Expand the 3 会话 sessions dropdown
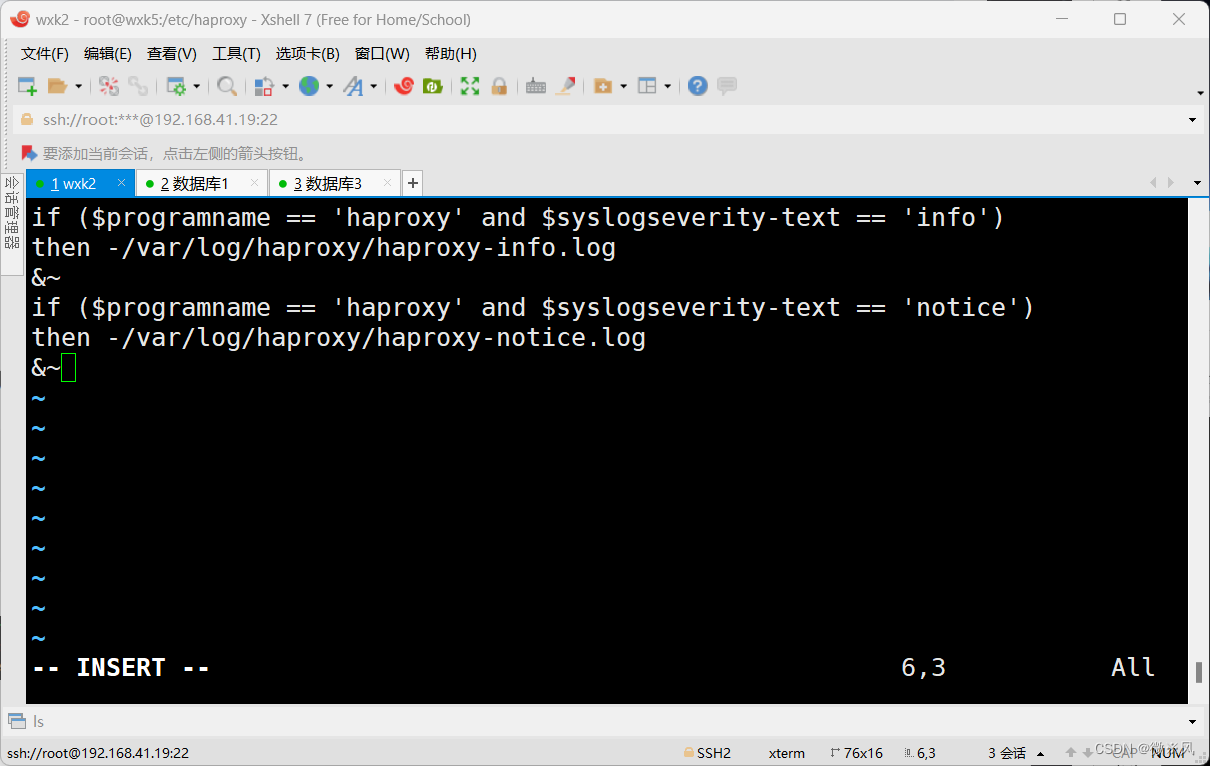The image size is (1210, 766). click(x=1041, y=752)
